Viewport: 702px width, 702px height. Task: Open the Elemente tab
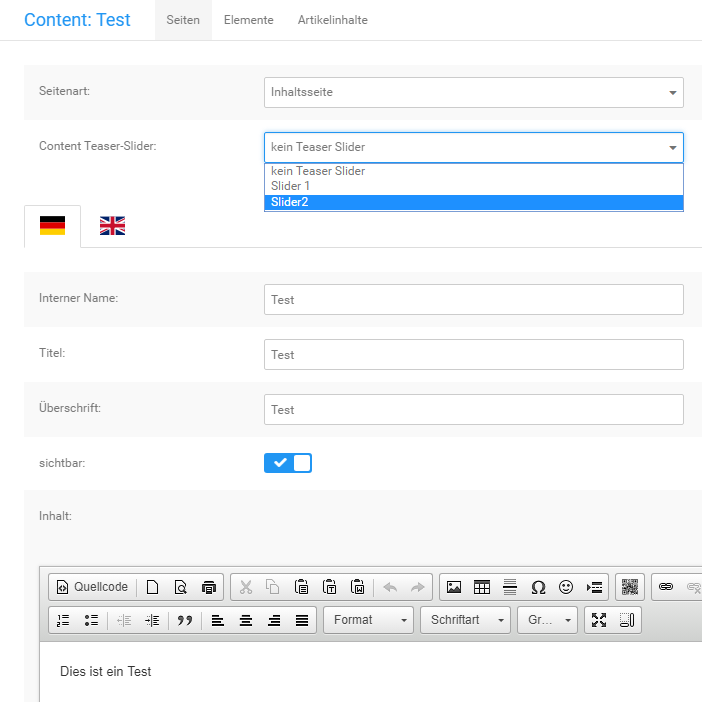tap(248, 20)
